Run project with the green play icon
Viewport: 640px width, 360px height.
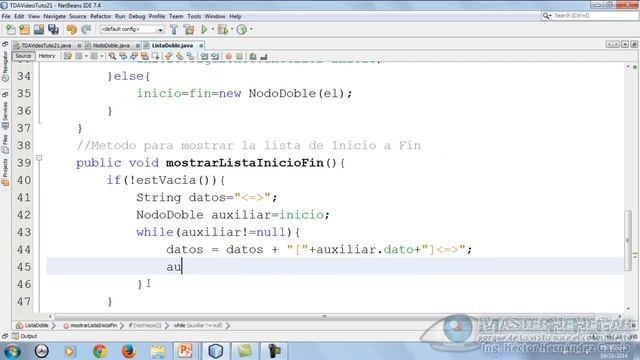[x=204, y=29]
